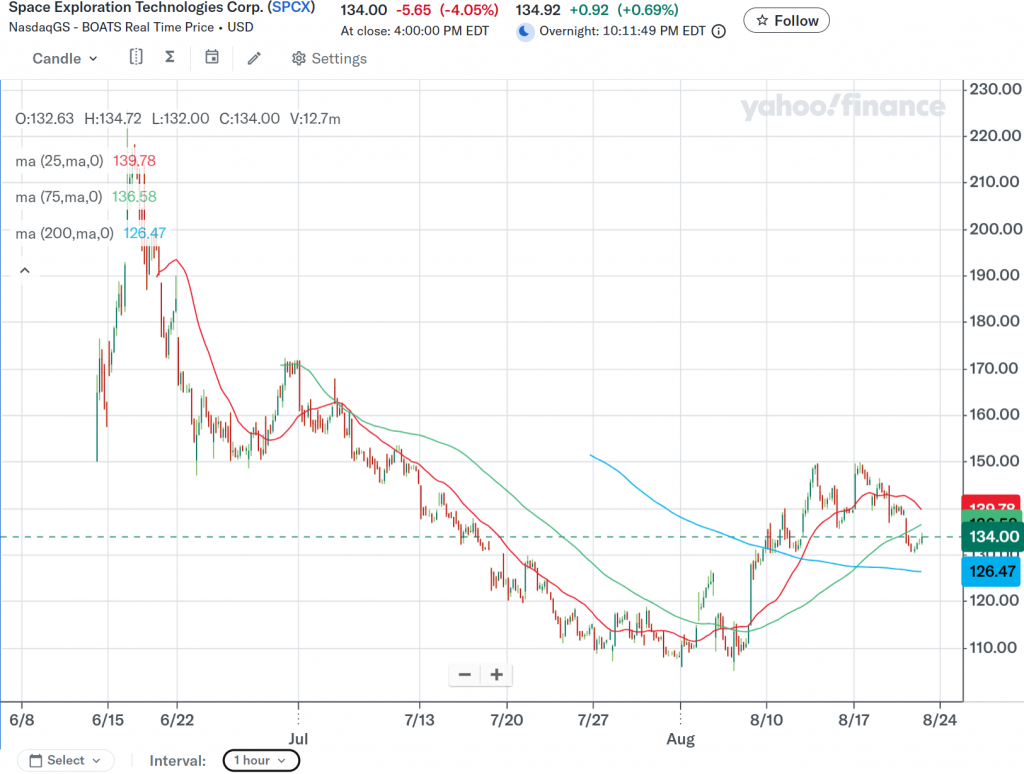Click the 8/17 date axis label
The image size is (1024, 774).
(x=854, y=720)
